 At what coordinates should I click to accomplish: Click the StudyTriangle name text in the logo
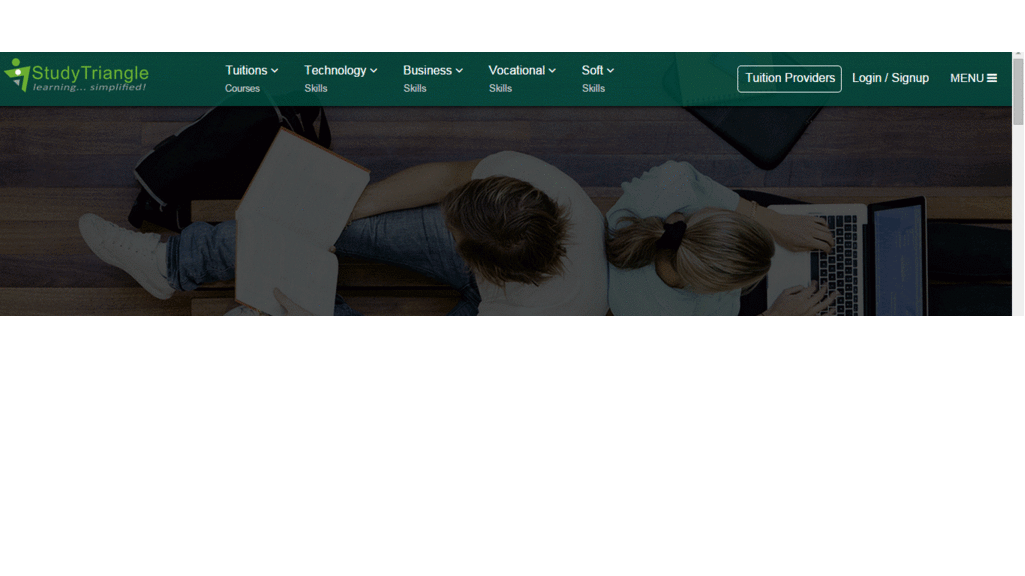tap(90, 72)
